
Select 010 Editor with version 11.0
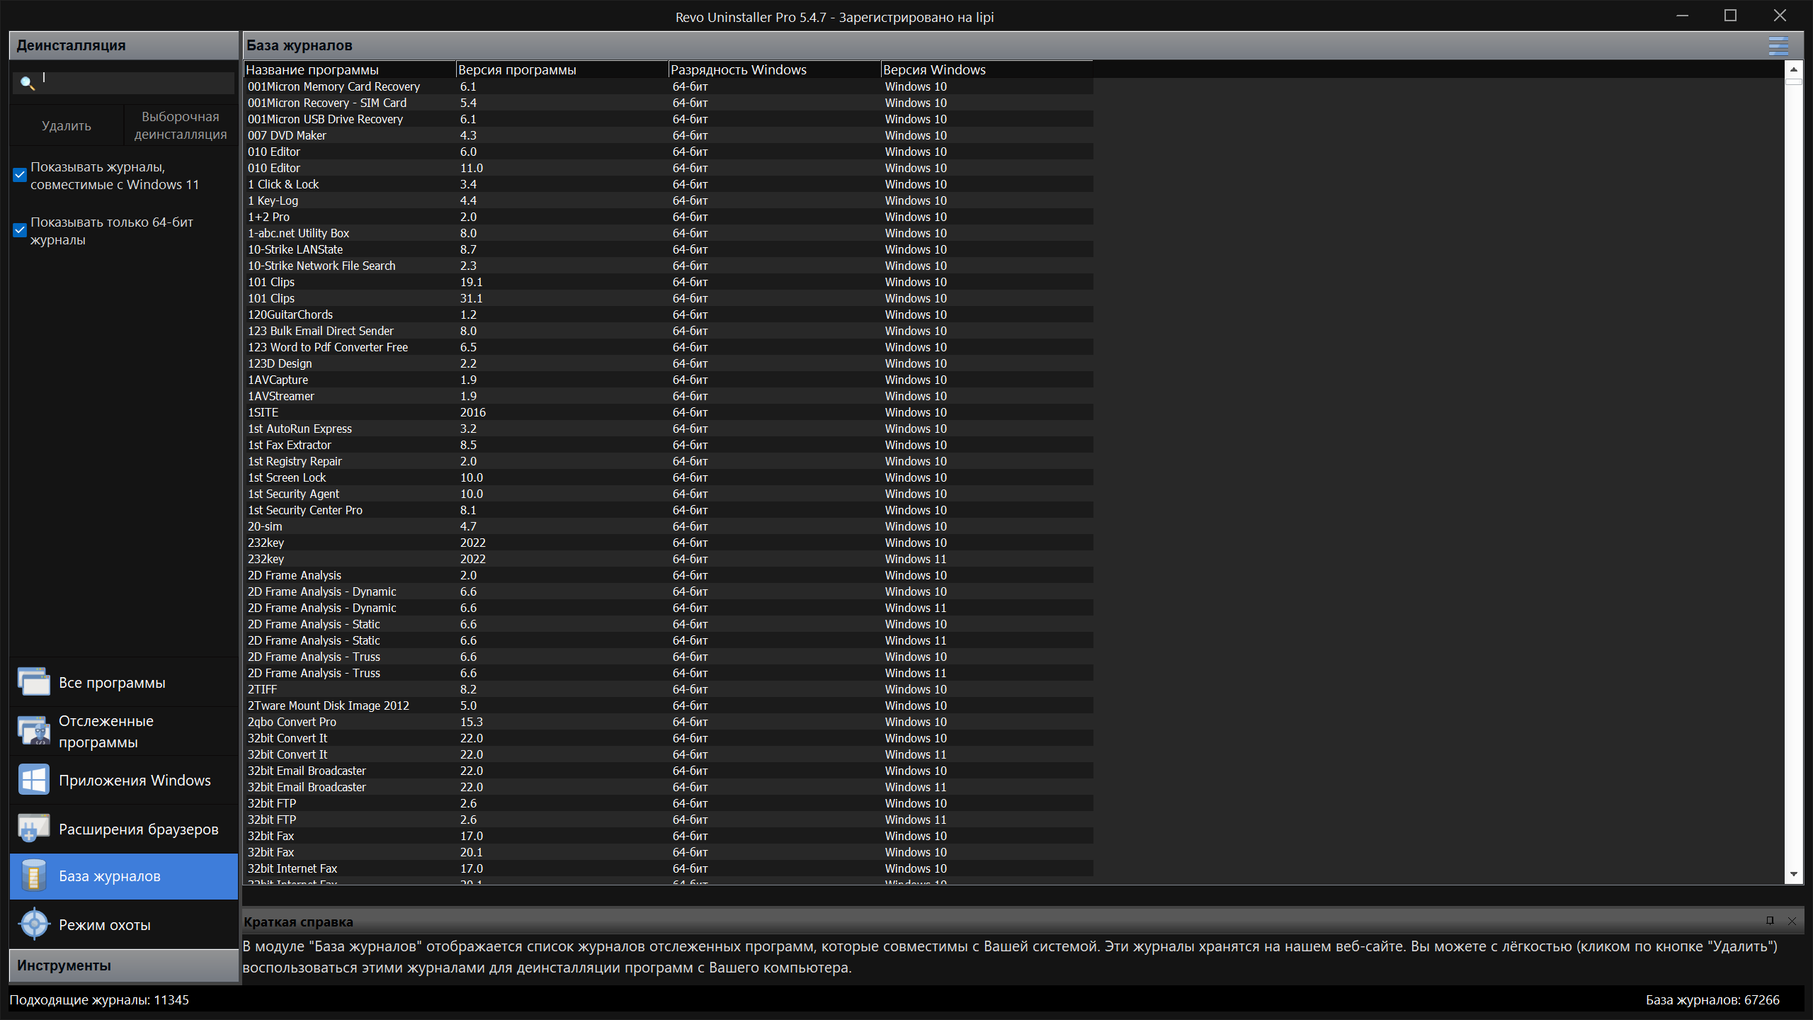[668, 168]
